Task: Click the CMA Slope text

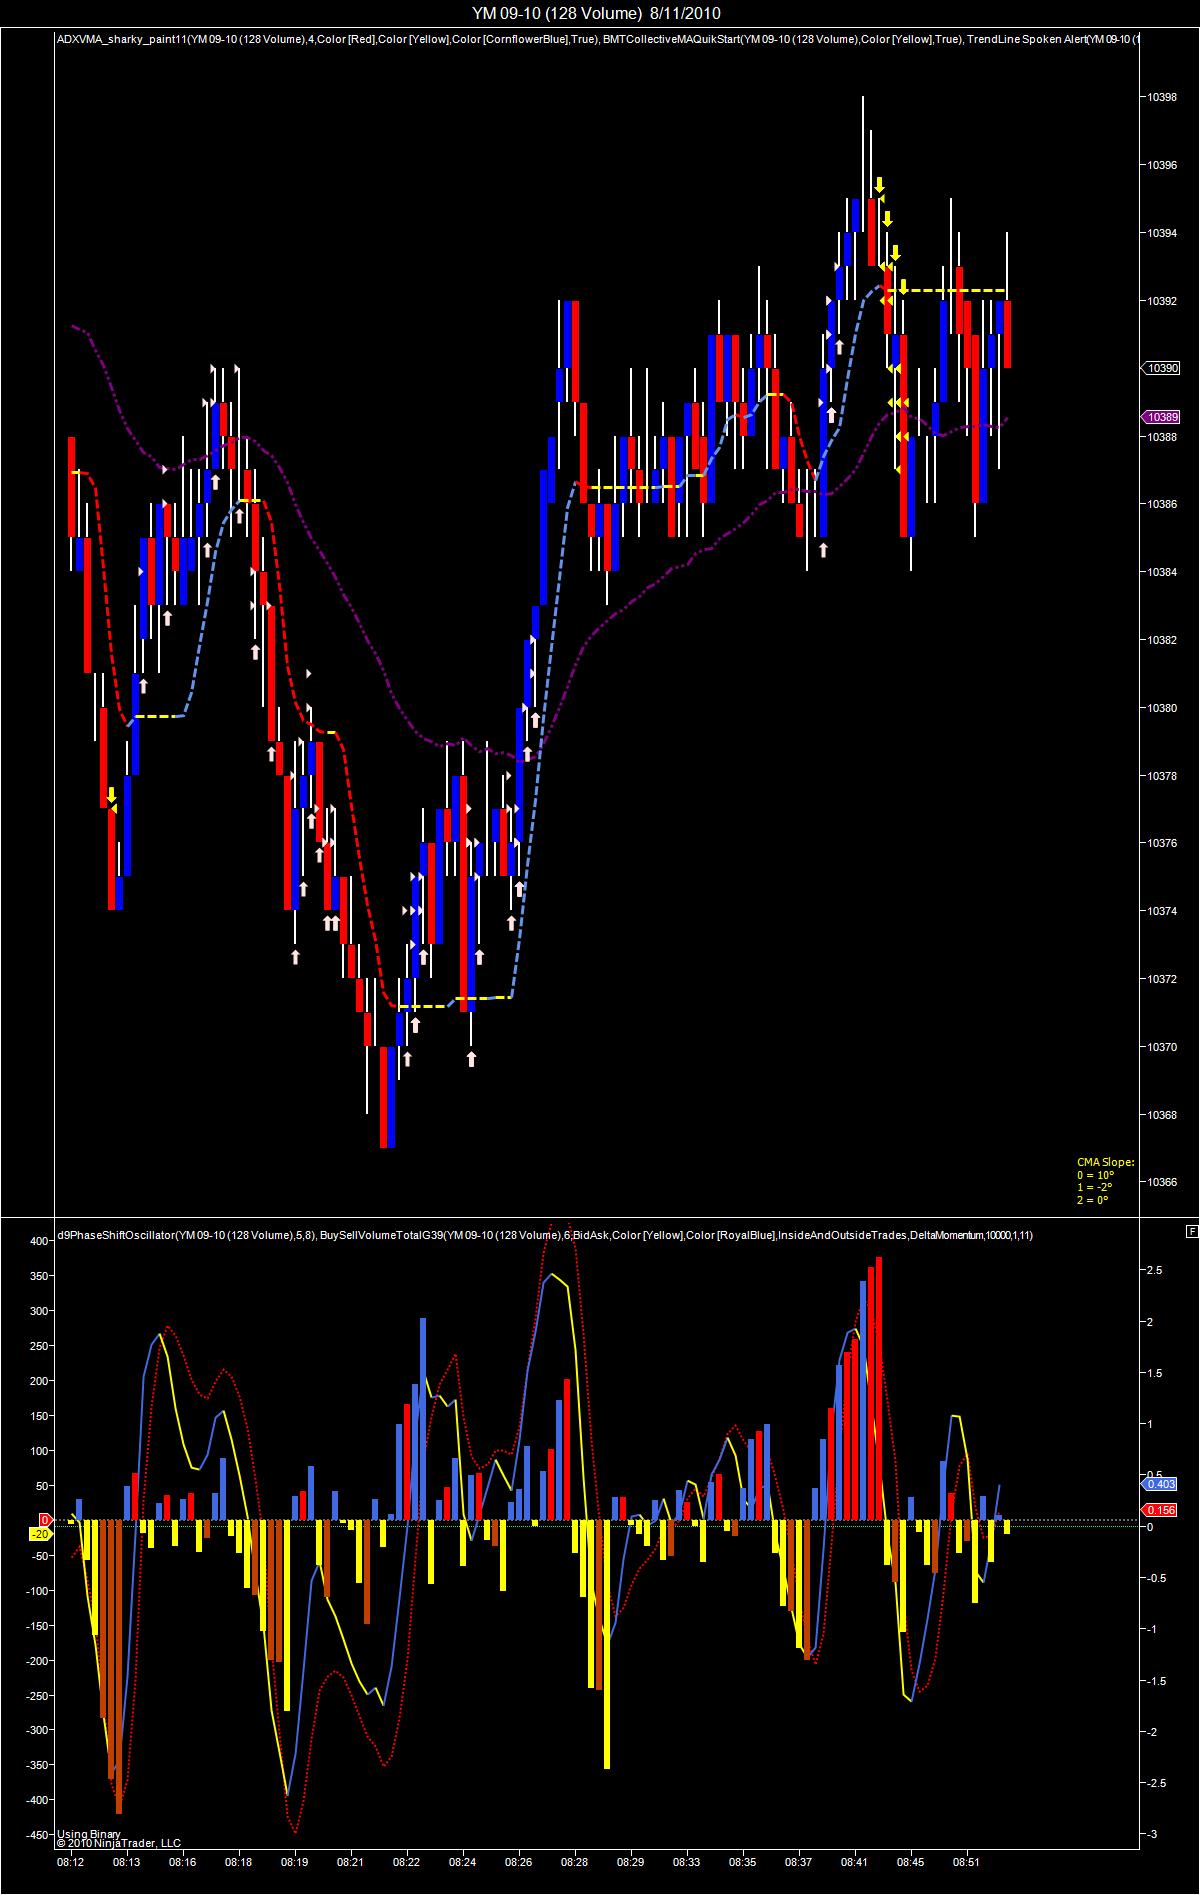Action: pos(1105,1162)
